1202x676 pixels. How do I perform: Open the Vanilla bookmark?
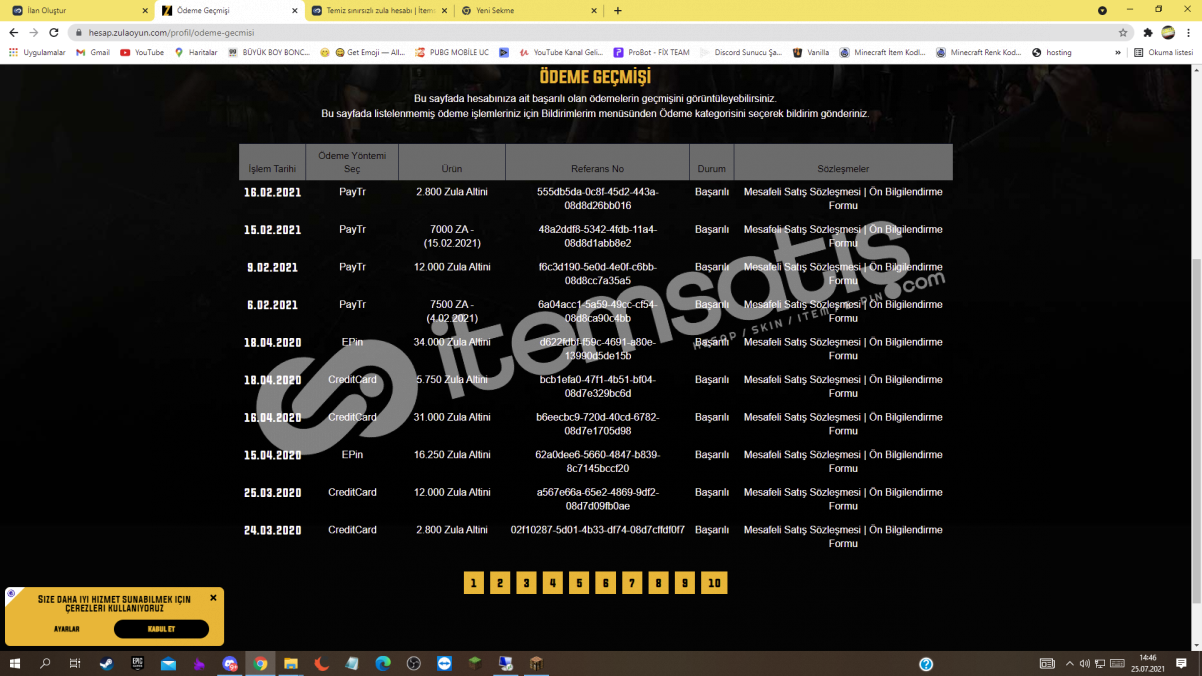[811, 52]
